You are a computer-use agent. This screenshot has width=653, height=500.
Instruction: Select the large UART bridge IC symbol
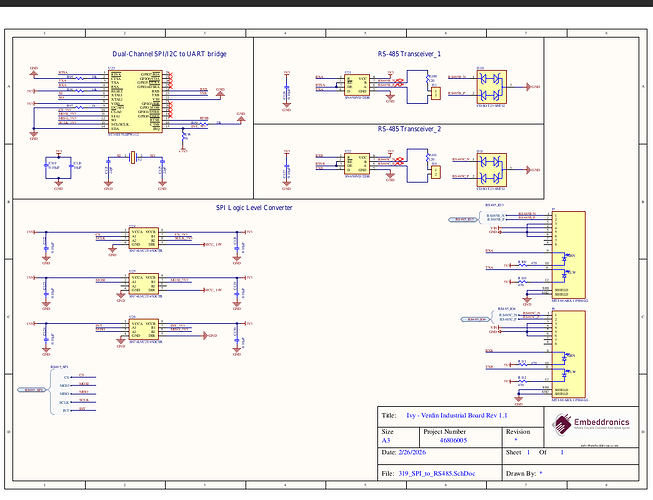point(135,102)
